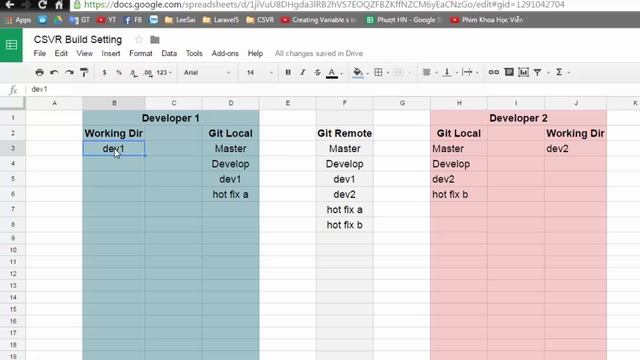This screenshot has height=360, width=640.
Task: Open the Insert menu
Action: click(x=111, y=53)
